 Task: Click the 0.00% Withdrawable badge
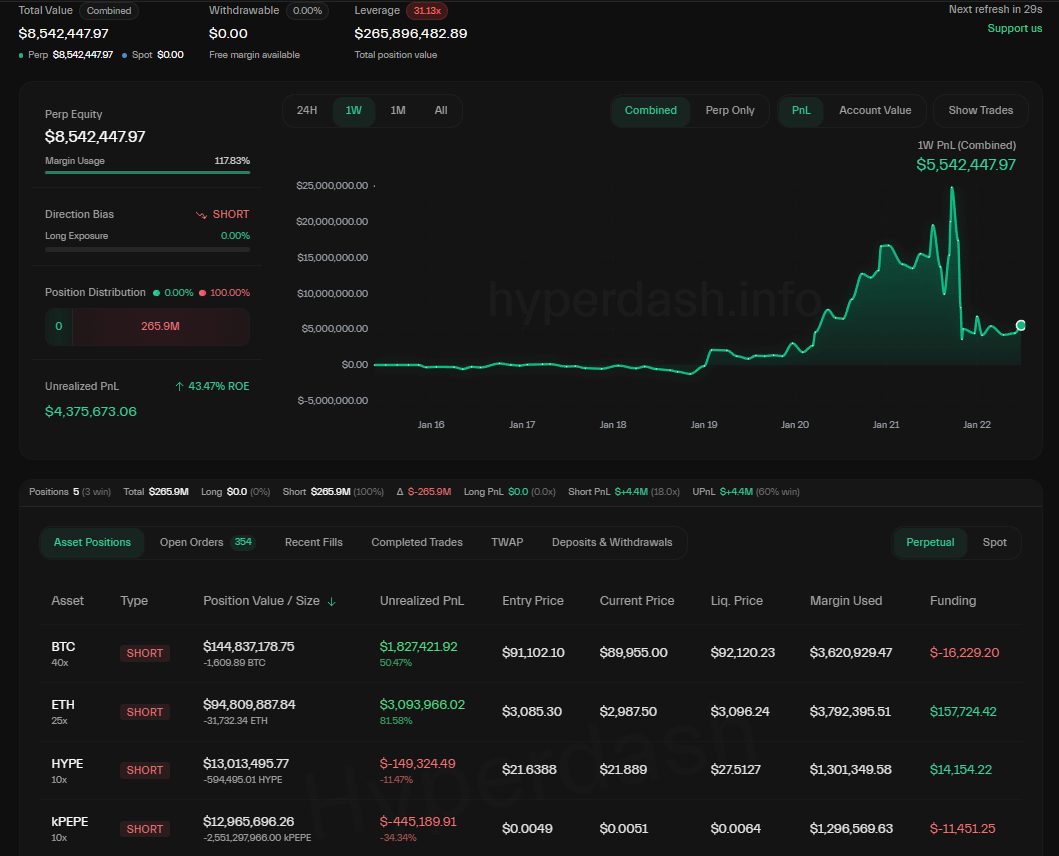click(307, 11)
